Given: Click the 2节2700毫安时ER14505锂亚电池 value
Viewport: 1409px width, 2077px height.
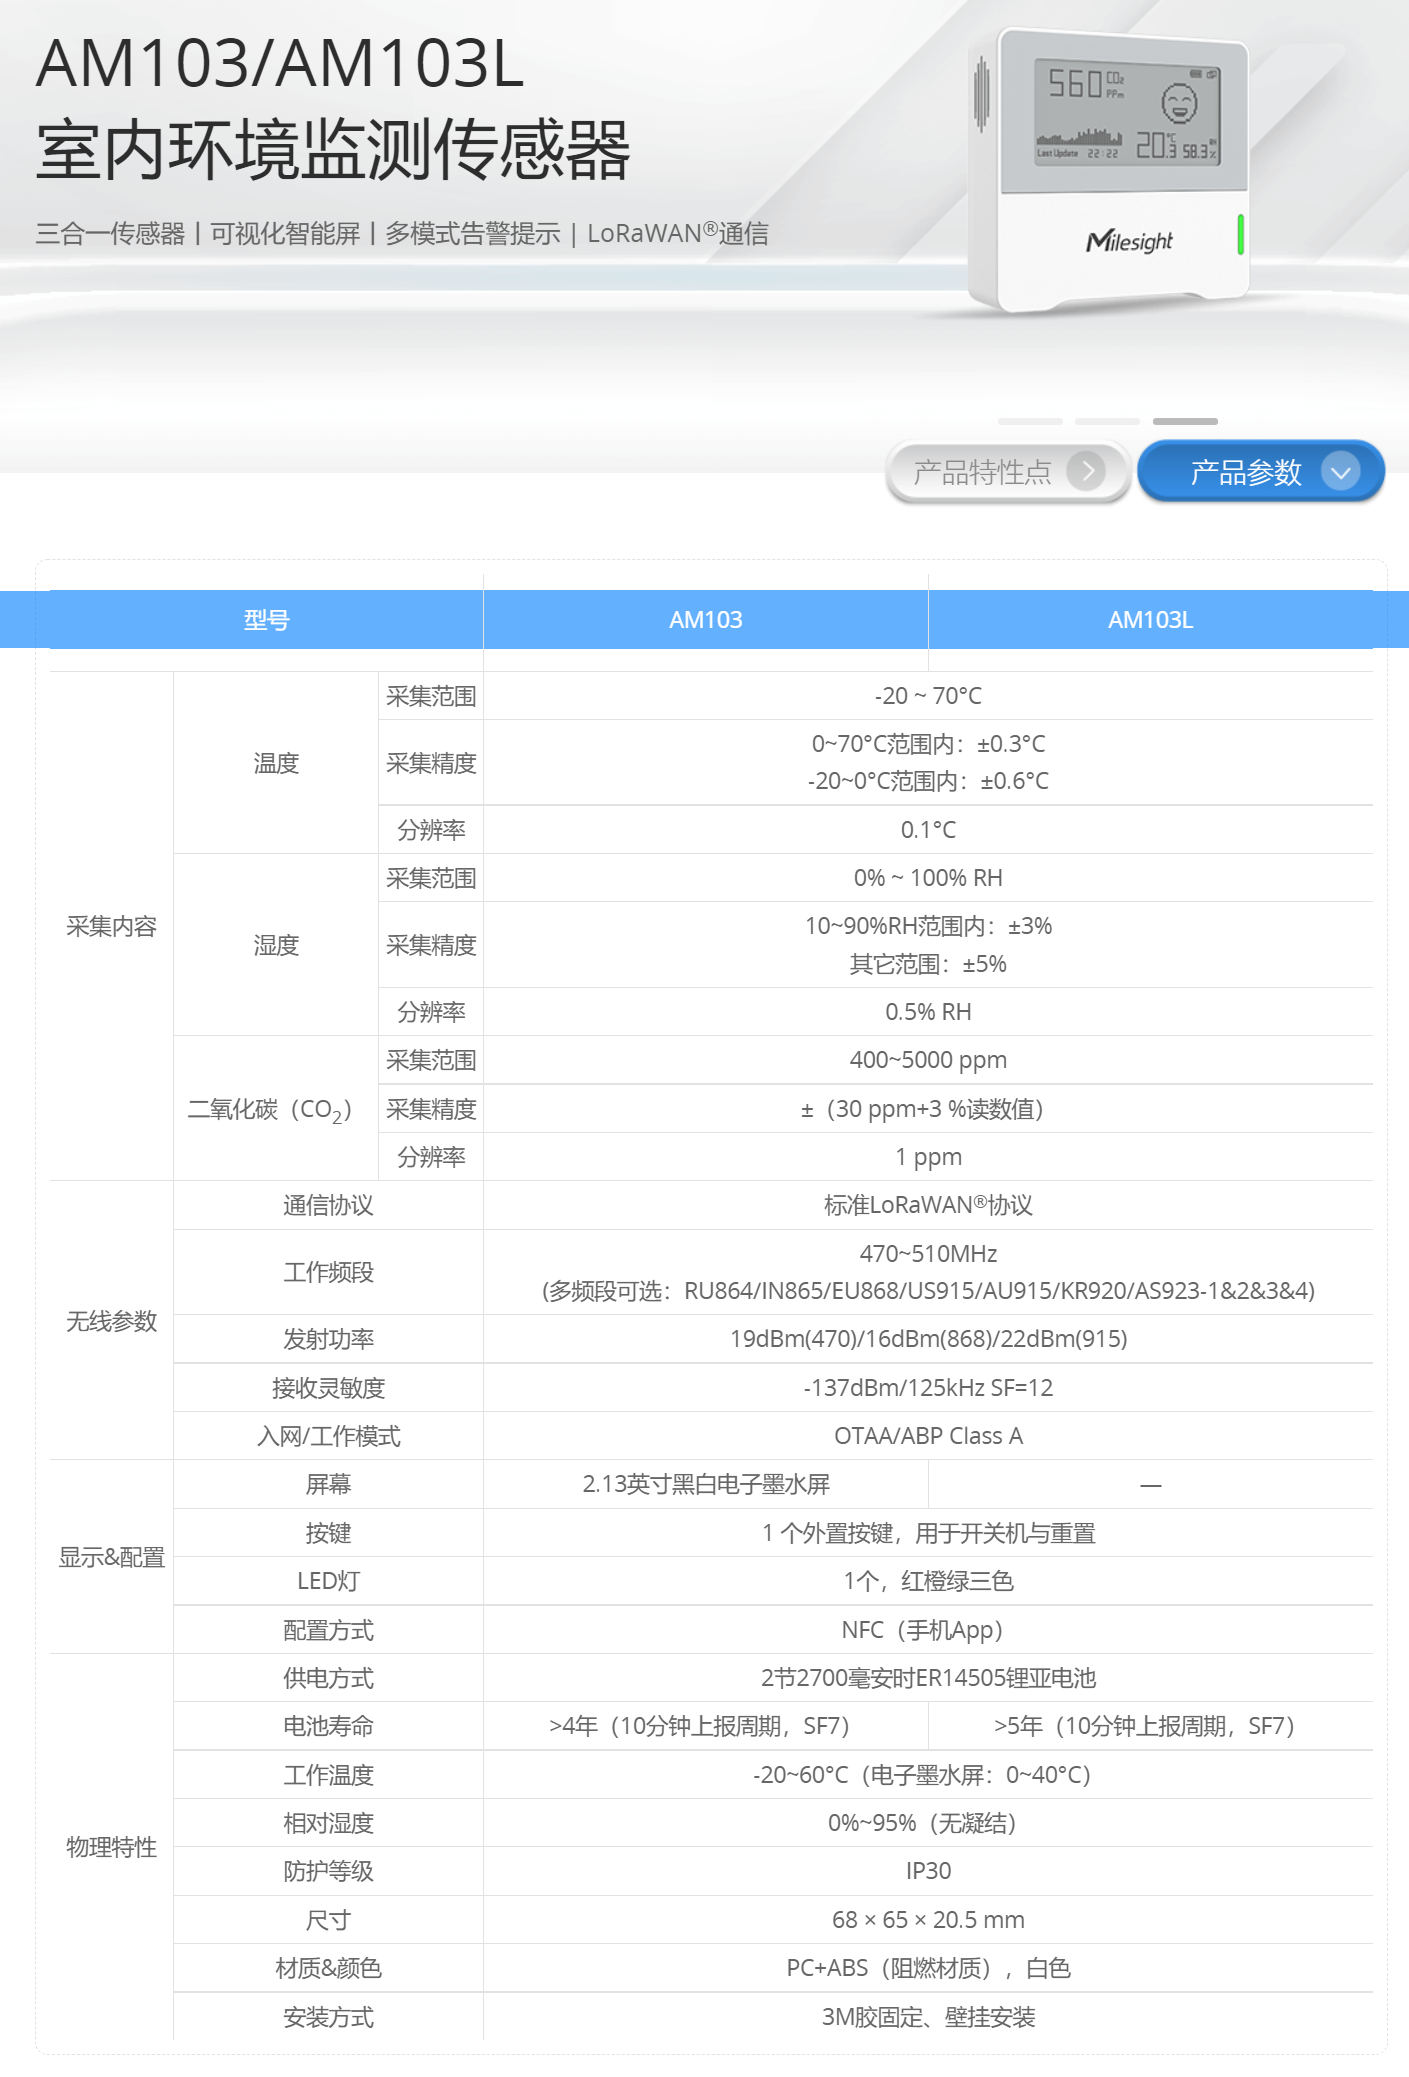Looking at the screenshot, I should [928, 1678].
